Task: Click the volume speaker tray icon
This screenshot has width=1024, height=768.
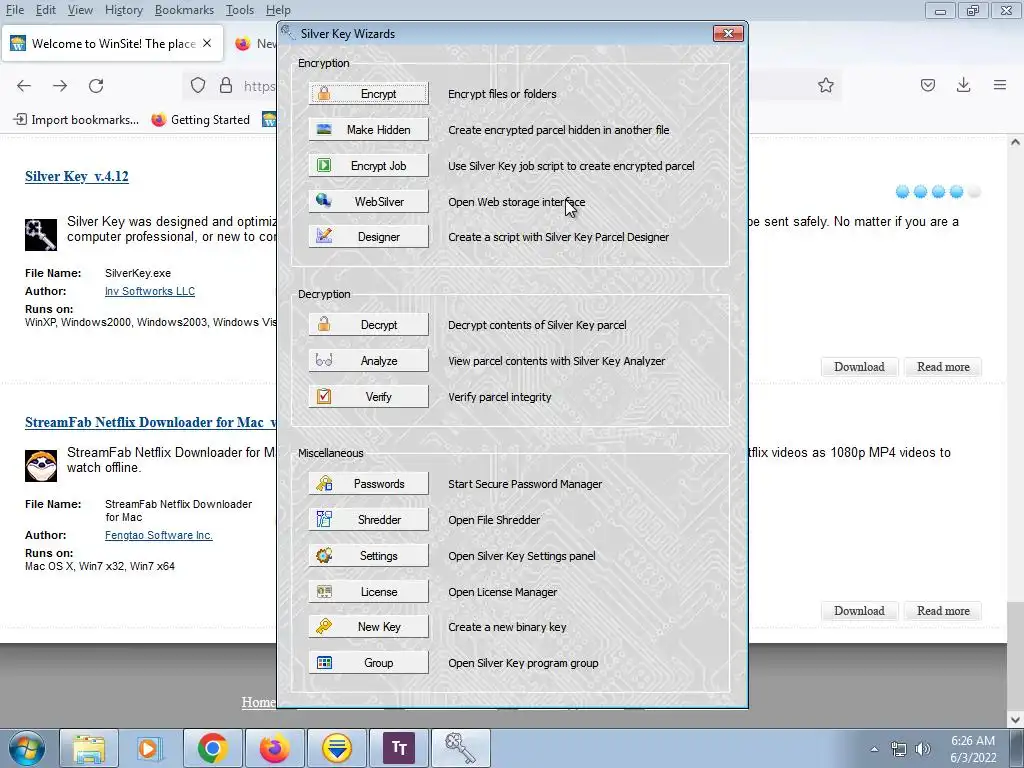Action: (x=923, y=749)
